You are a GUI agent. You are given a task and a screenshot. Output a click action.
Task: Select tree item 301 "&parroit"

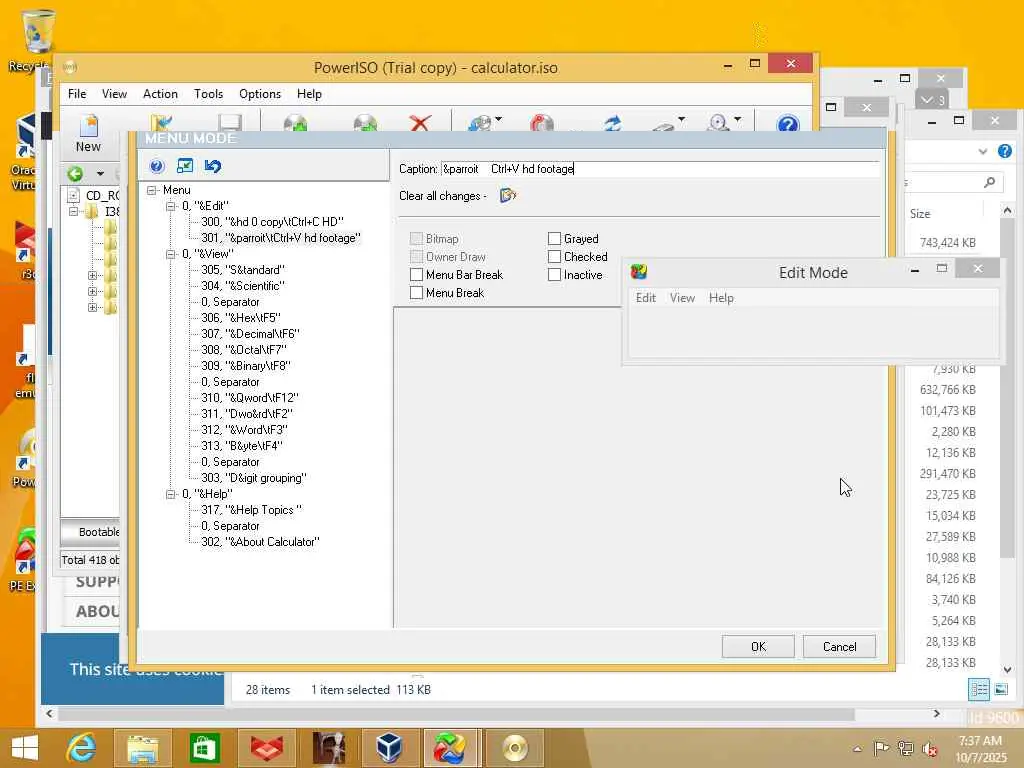[x=281, y=238]
